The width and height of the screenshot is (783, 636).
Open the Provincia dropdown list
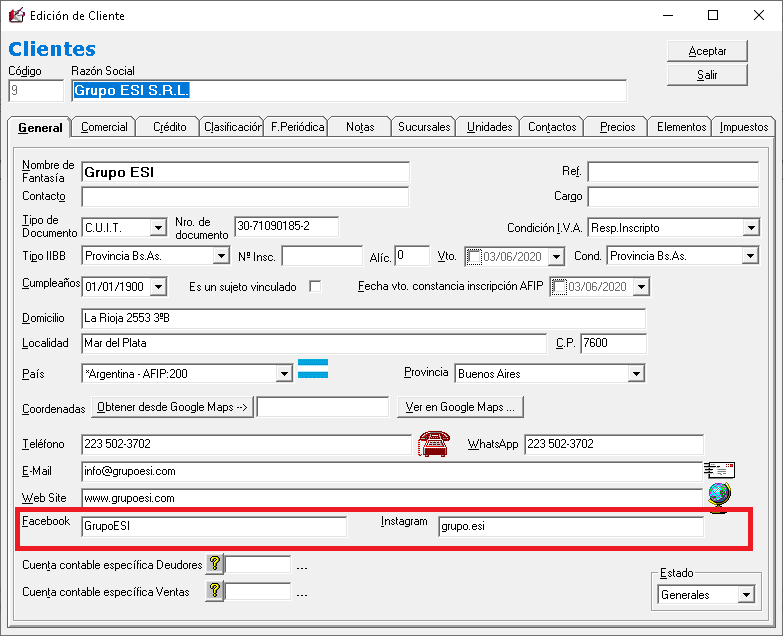coord(636,374)
